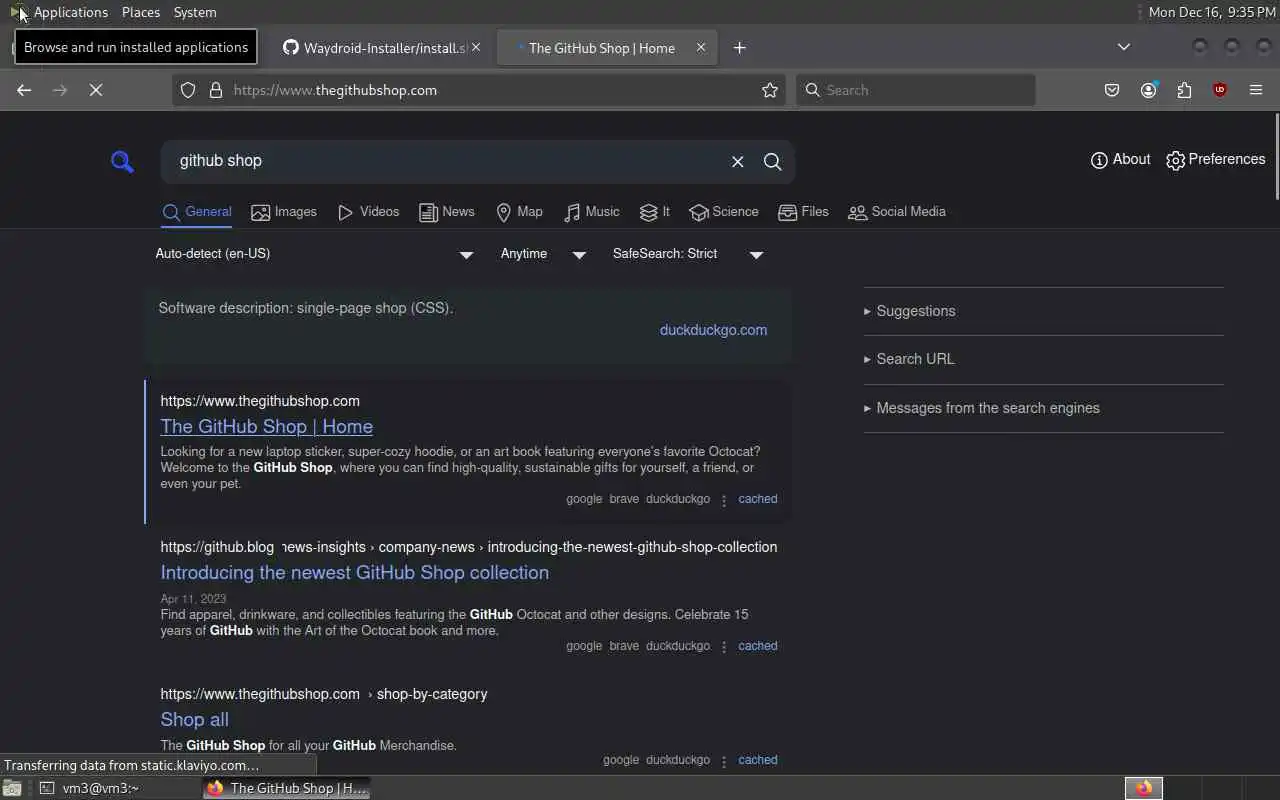Open the Applications menu

(60, 12)
